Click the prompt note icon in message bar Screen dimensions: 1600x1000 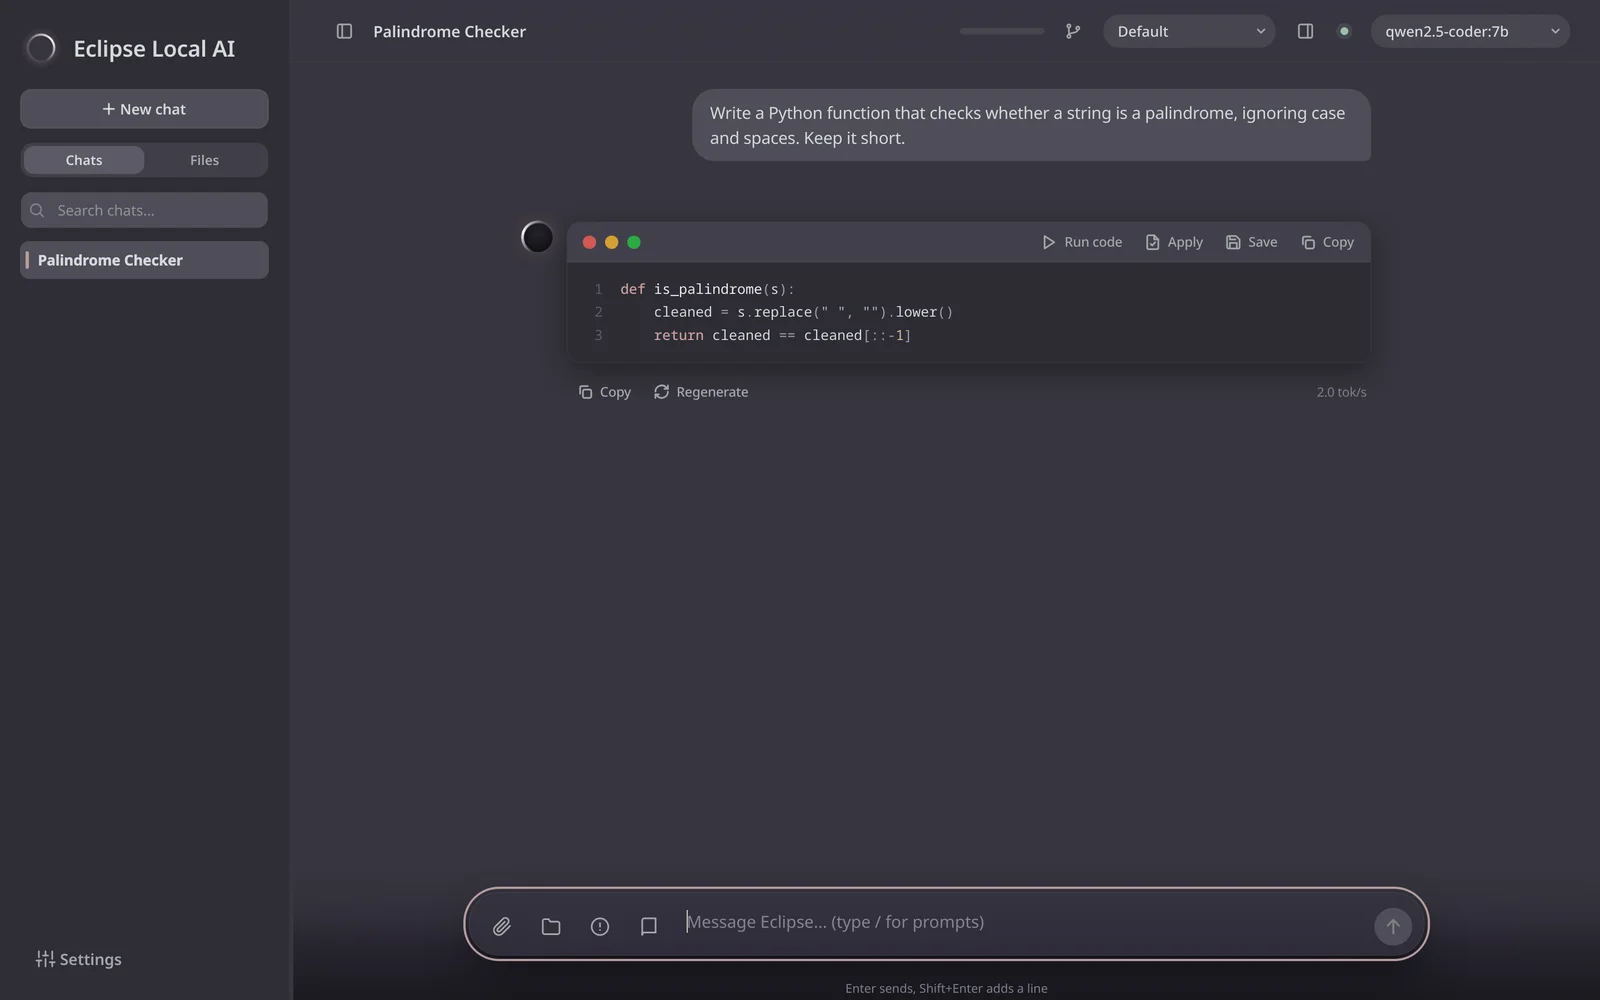[x=649, y=926]
